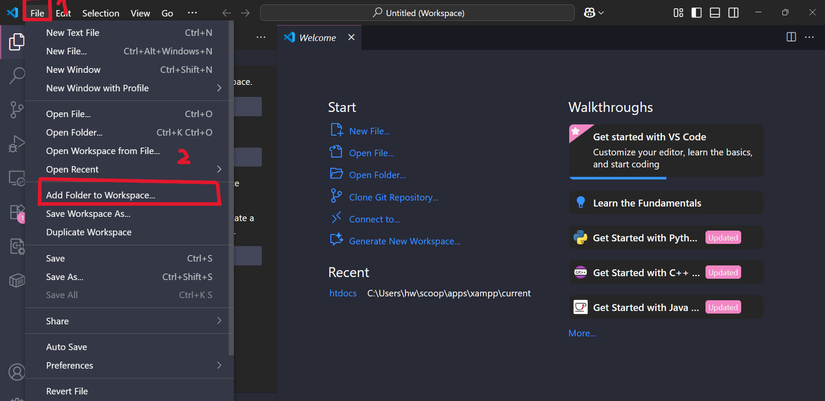825x401 pixels.
Task: Open the Get Started with Java walkthrough
Action: click(666, 307)
